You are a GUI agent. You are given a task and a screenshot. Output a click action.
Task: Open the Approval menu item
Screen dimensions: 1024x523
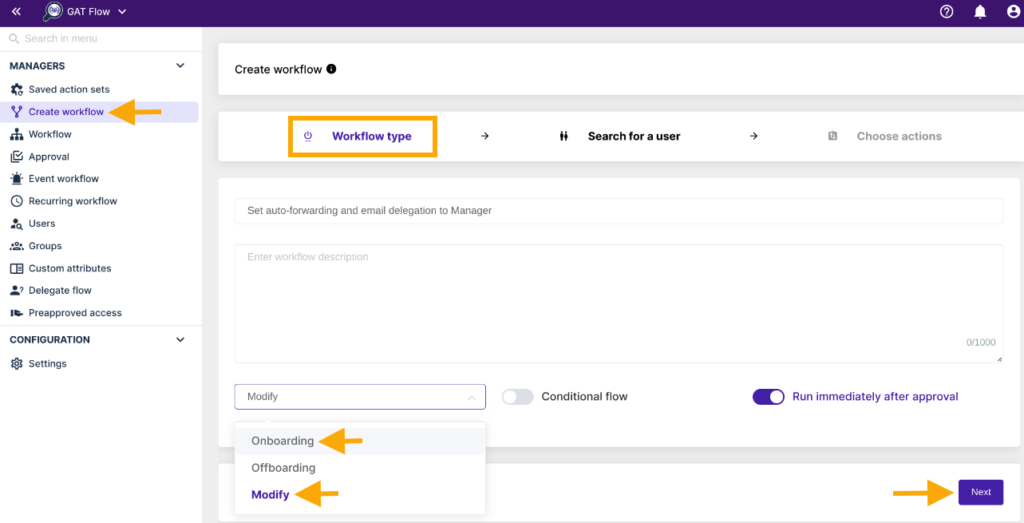[49, 157]
